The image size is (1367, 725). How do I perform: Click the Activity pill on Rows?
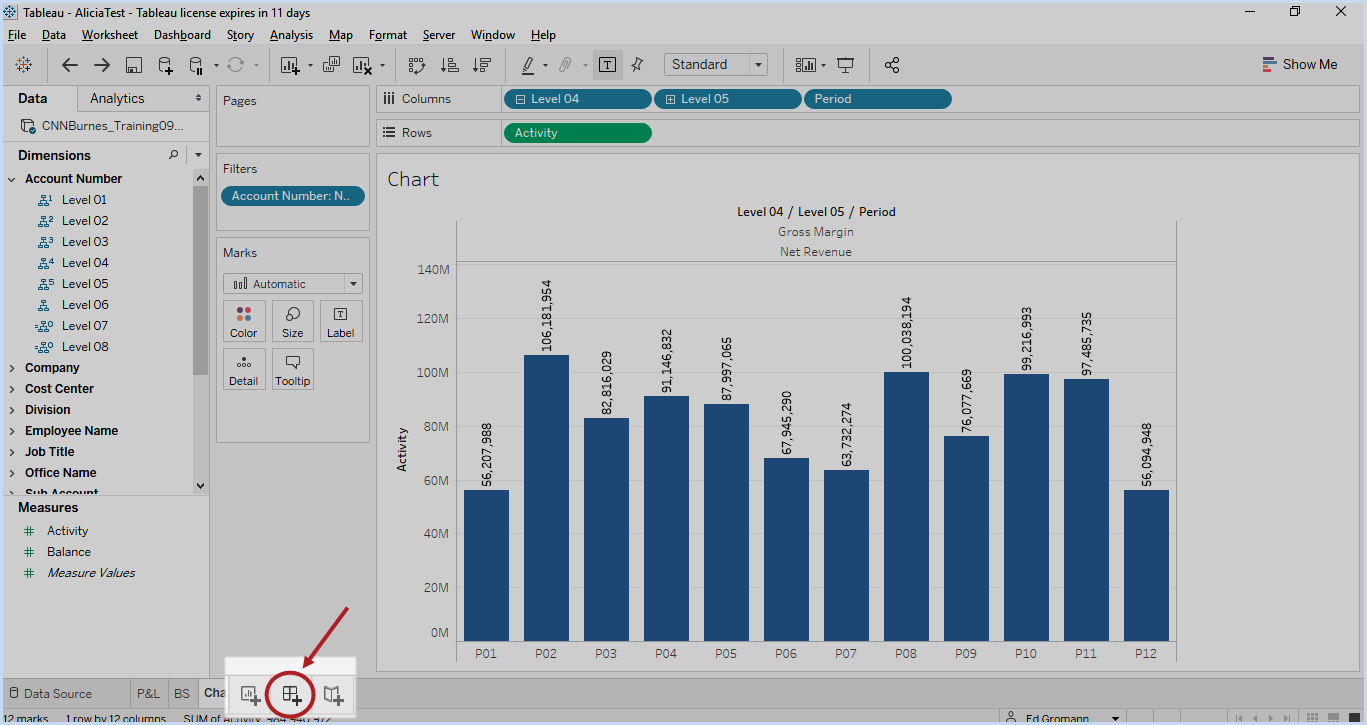click(x=578, y=133)
